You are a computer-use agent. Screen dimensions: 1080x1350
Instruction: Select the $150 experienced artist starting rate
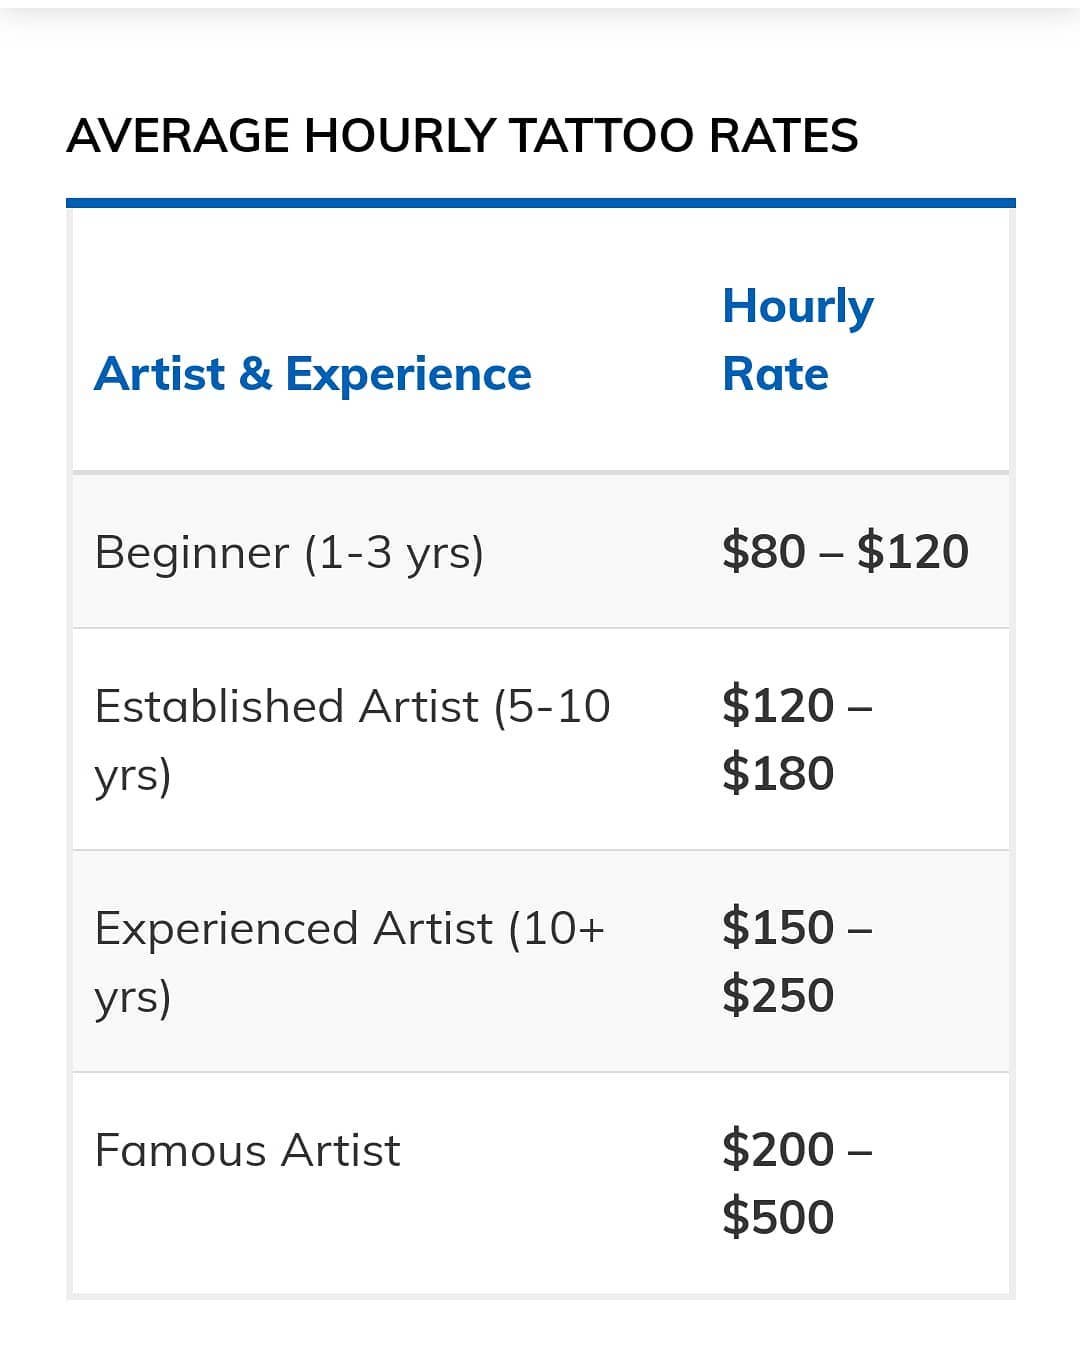[x=778, y=927]
